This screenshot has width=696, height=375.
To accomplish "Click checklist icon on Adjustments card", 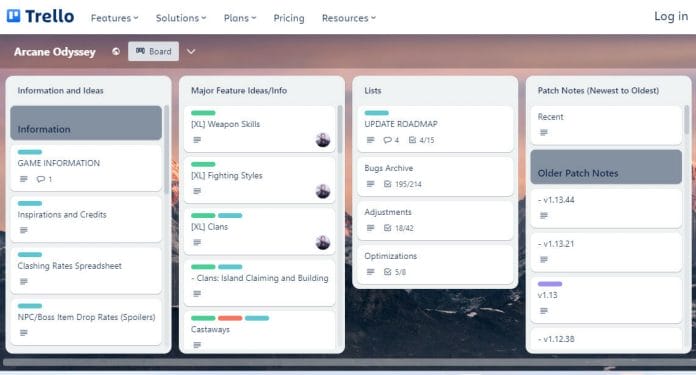I will [388, 228].
